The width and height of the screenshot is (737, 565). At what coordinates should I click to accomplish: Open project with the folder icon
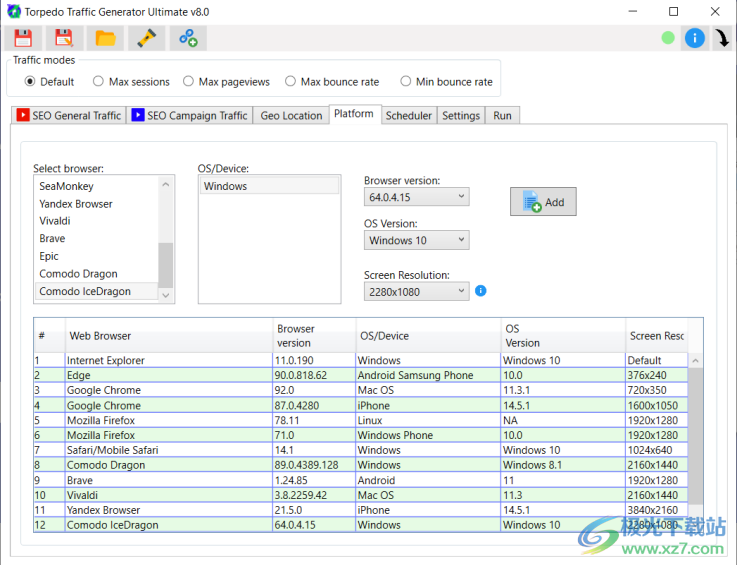point(105,38)
